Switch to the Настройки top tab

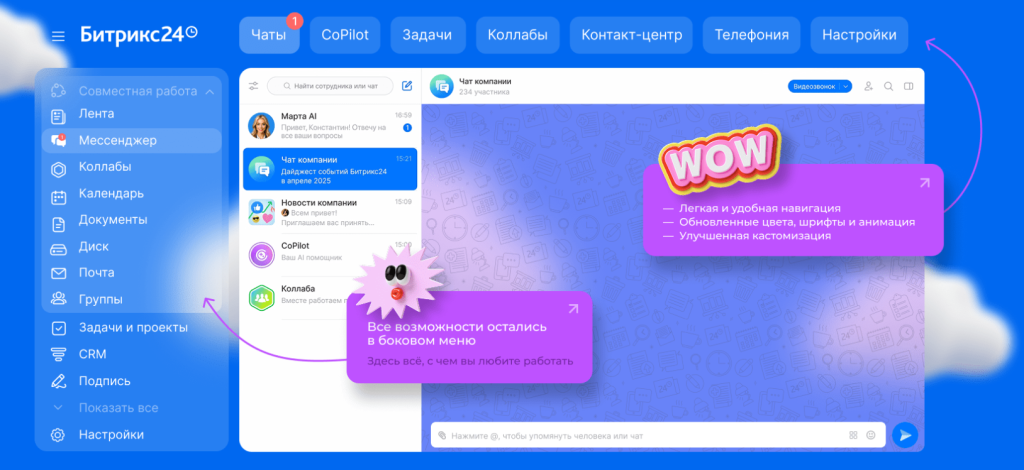[x=859, y=35]
